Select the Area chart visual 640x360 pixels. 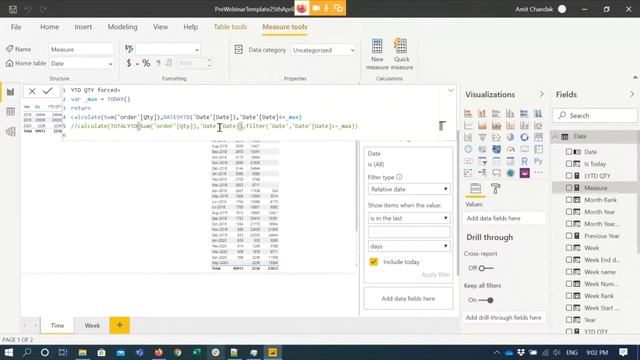pos(482,125)
